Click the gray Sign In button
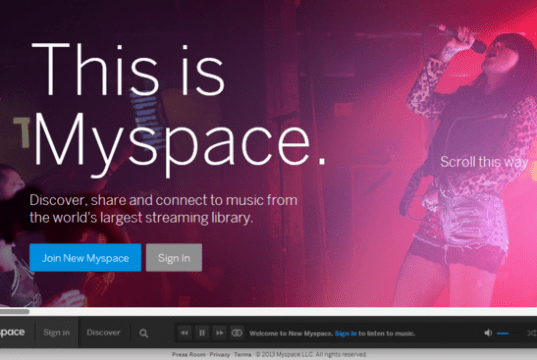This screenshot has height=360, width=537. (174, 258)
